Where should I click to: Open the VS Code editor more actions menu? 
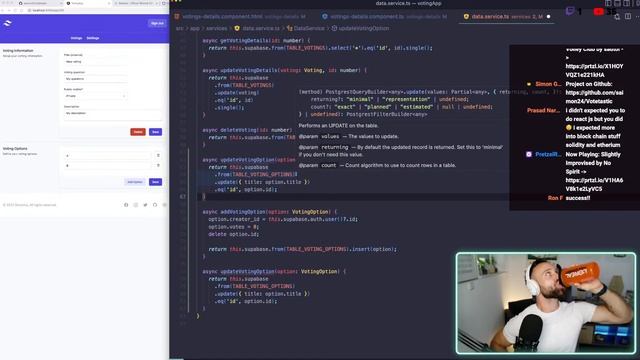pos(637,17)
